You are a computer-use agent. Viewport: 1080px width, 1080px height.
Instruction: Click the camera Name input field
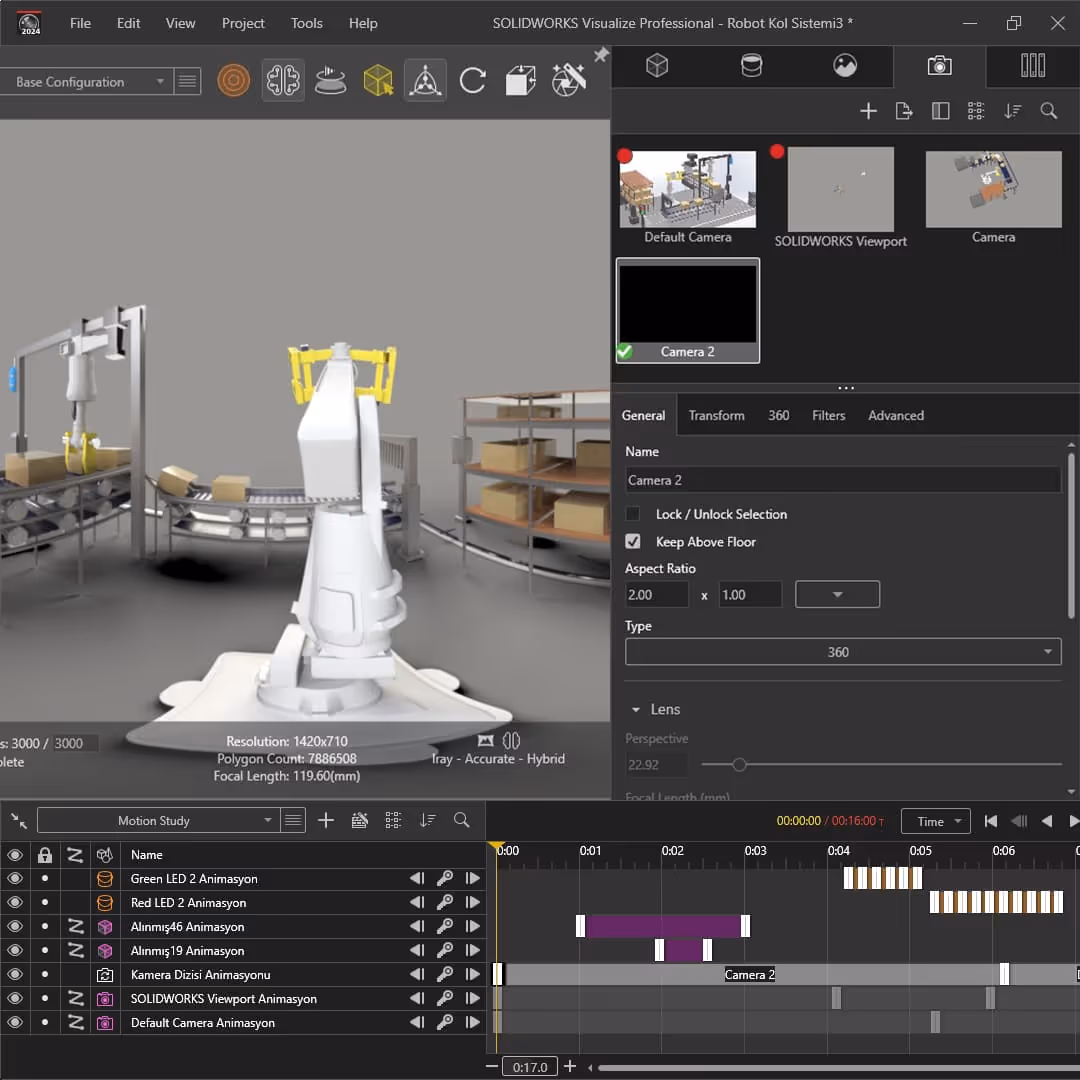click(x=842, y=480)
